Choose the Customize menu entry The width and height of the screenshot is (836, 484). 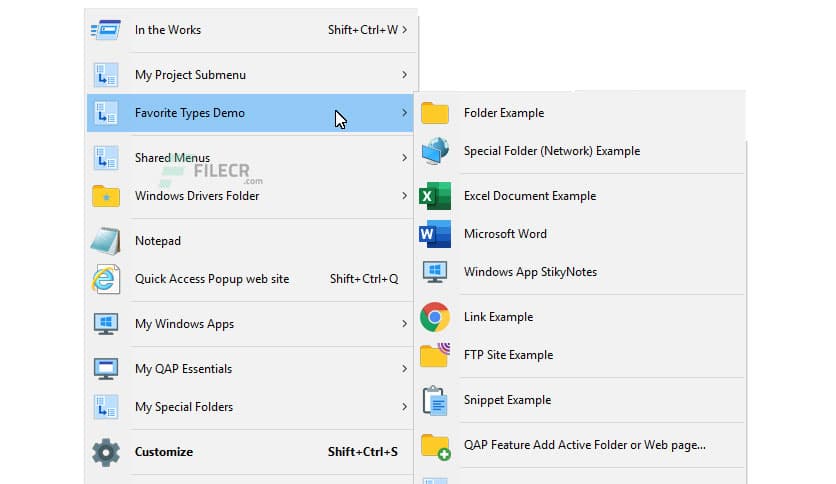[x=250, y=451]
